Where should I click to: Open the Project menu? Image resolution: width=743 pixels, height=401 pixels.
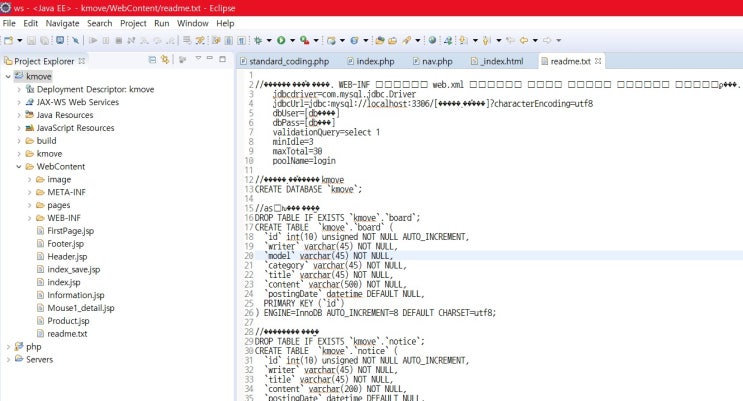tap(133, 23)
